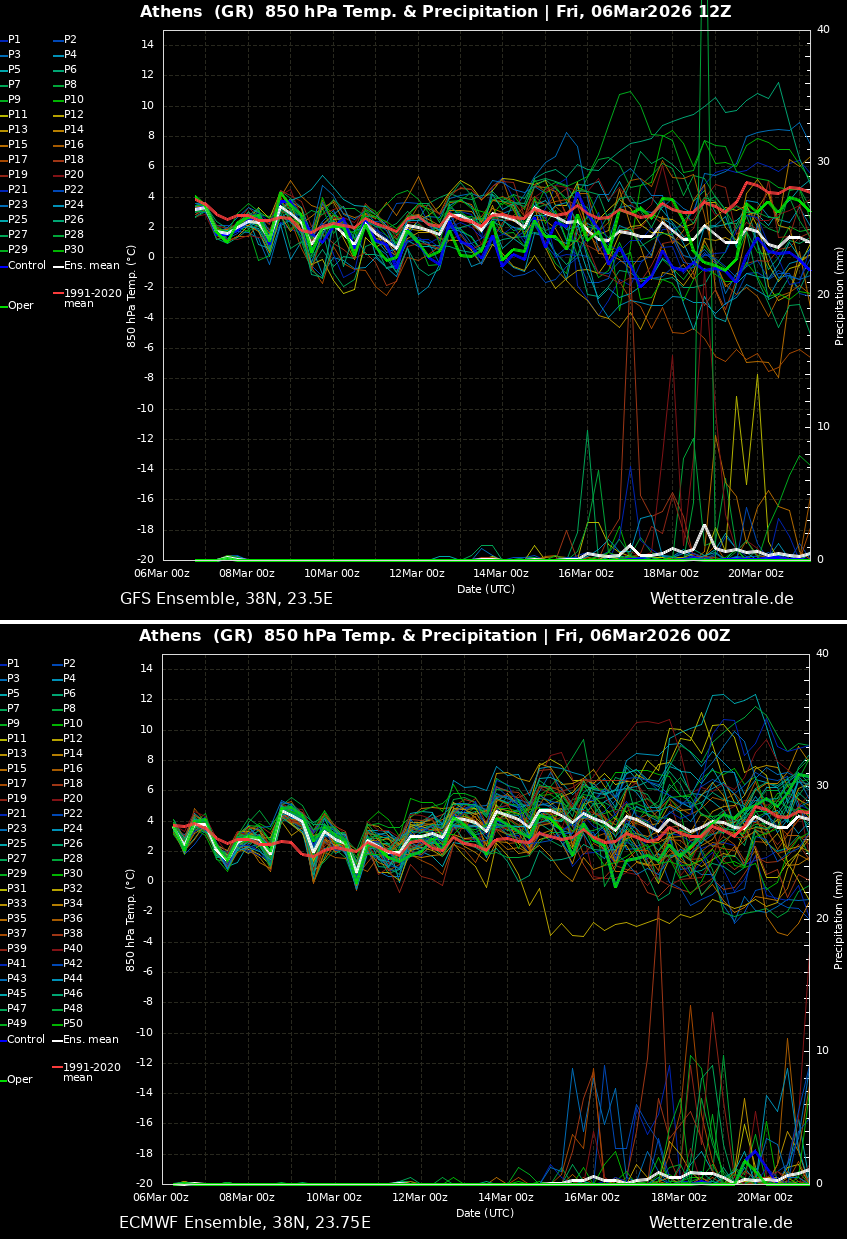Click the Precipitation (mm) axis label on GFS chart
847x1239 pixels.
click(840, 296)
